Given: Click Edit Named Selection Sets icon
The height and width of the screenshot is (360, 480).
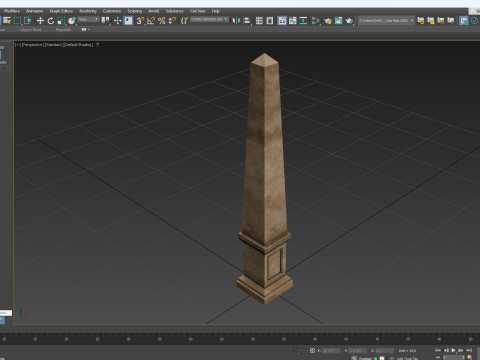Looking at the screenshot, I should pos(184,21).
